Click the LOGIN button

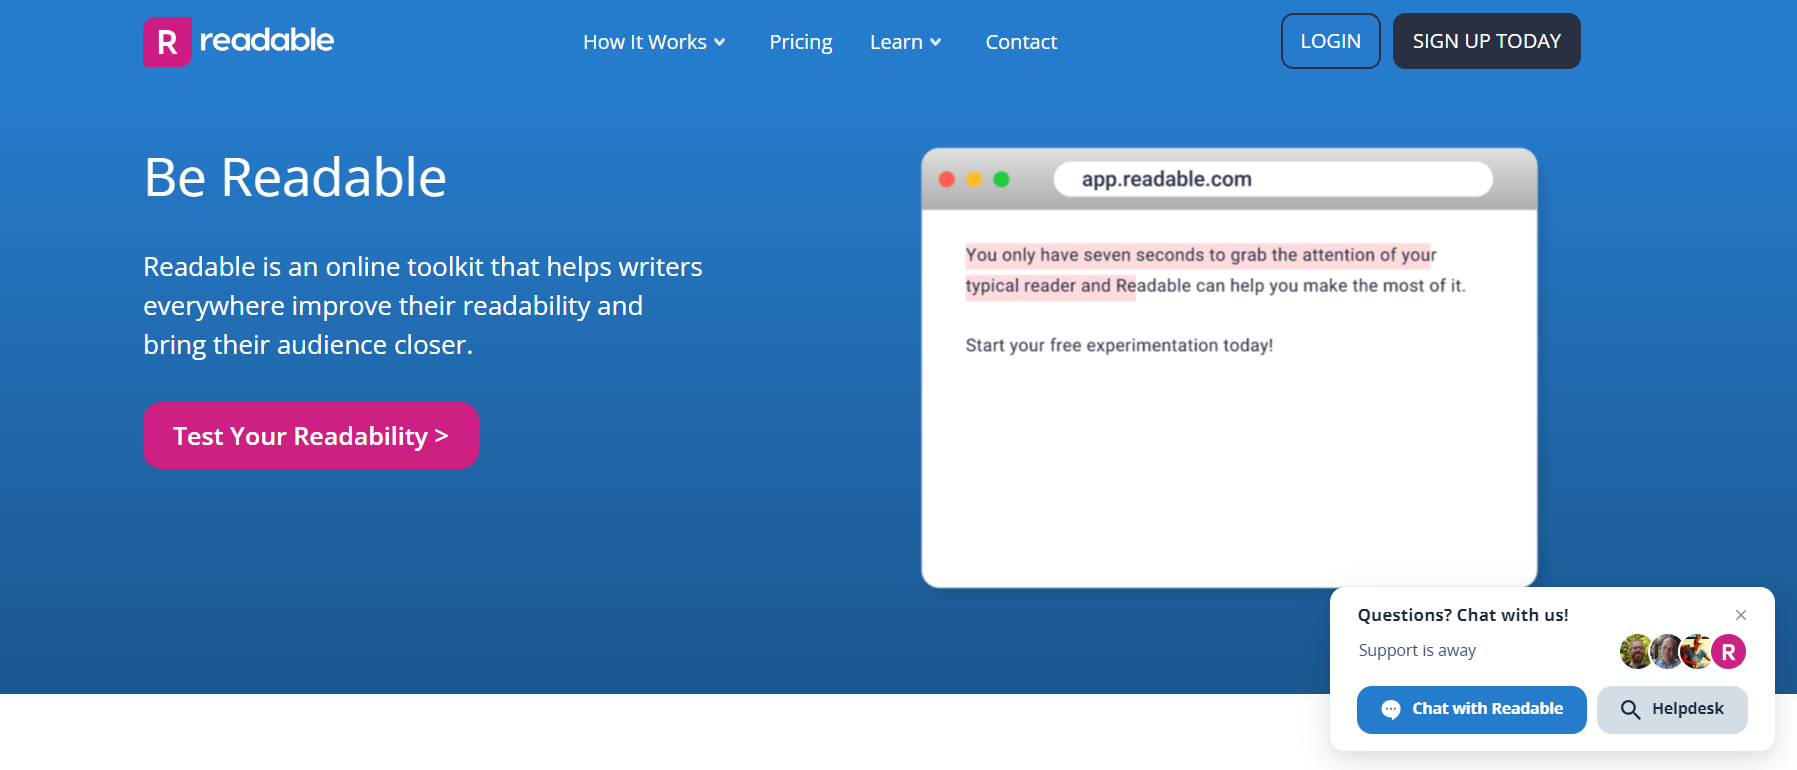(1331, 41)
